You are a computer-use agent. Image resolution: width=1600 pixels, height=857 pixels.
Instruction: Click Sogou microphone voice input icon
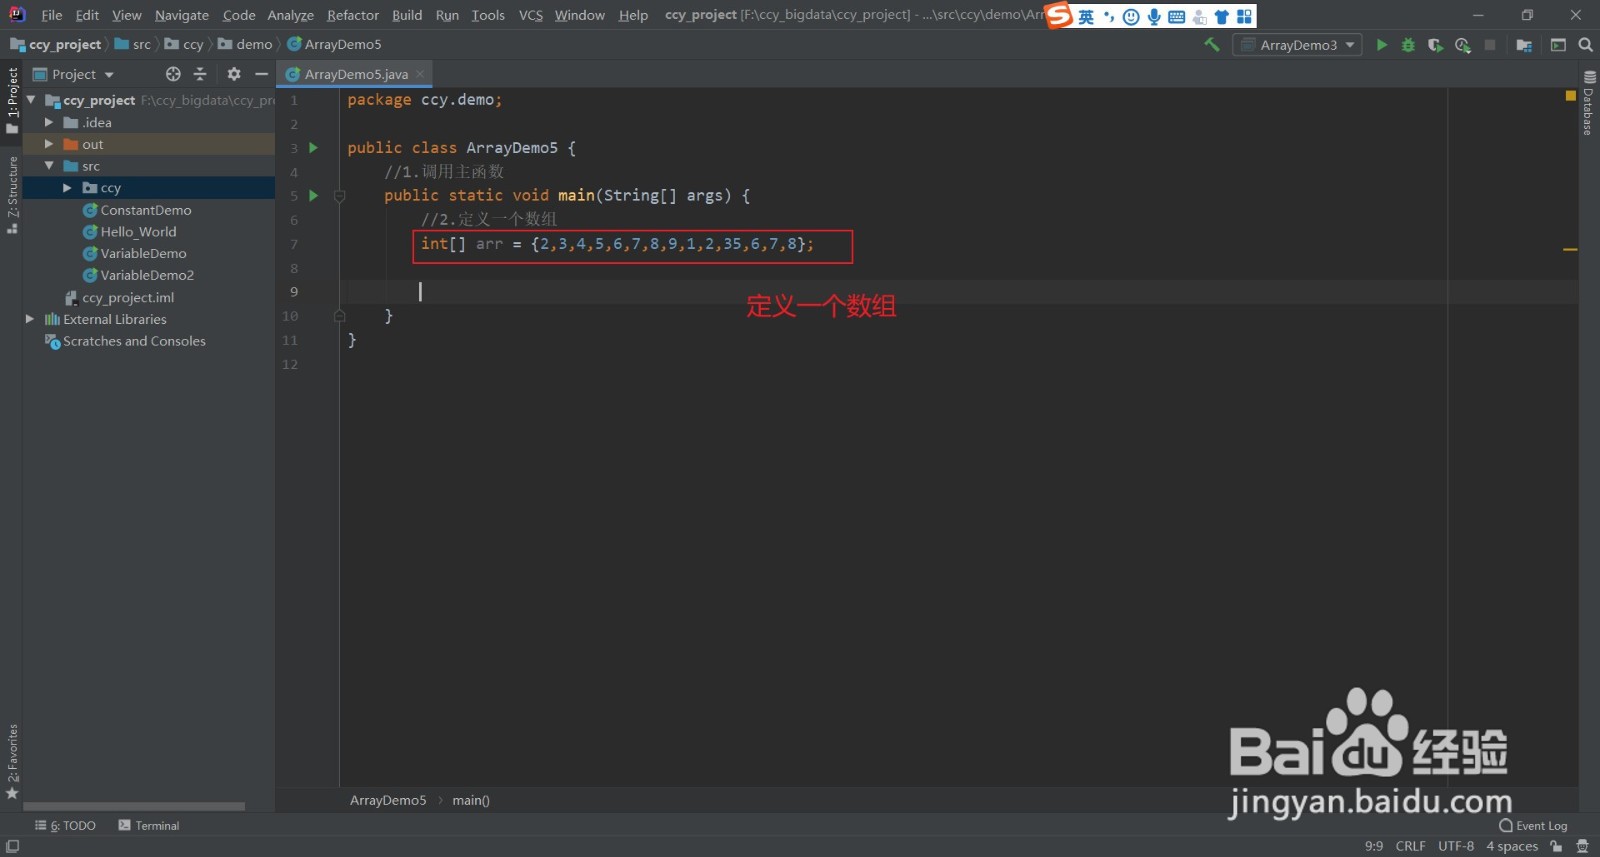1154,17
